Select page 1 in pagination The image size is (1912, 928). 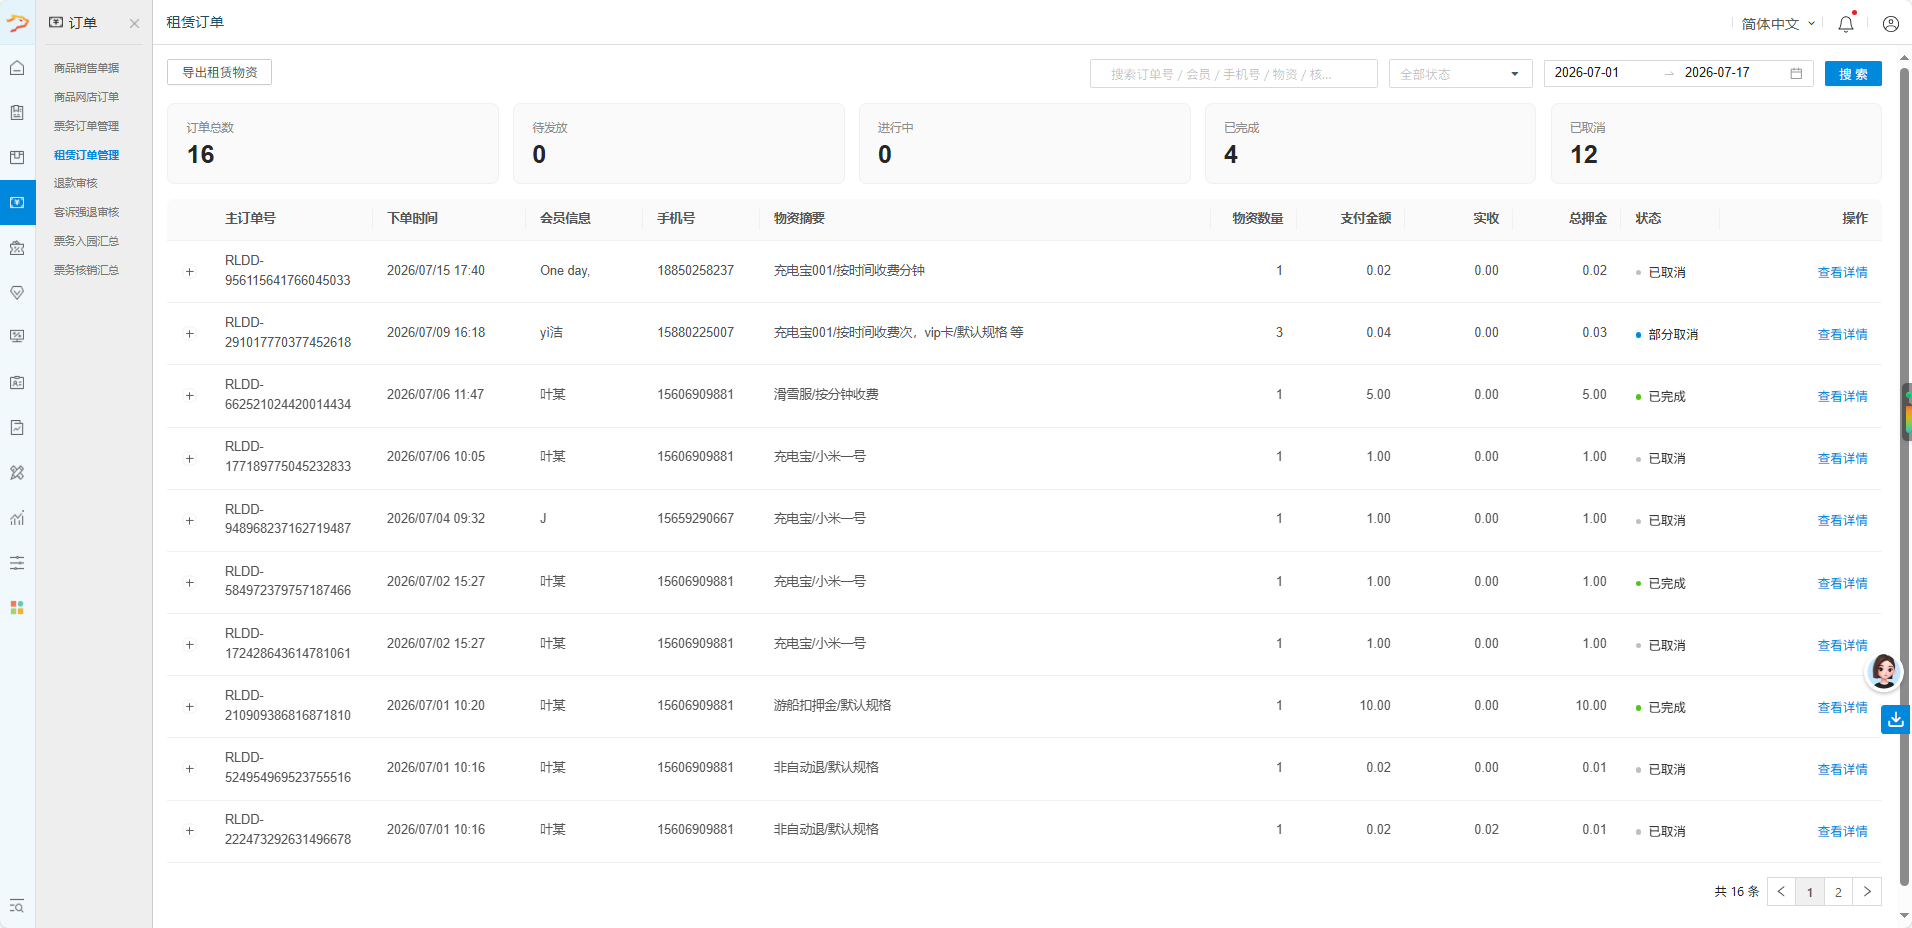click(1810, 892)
